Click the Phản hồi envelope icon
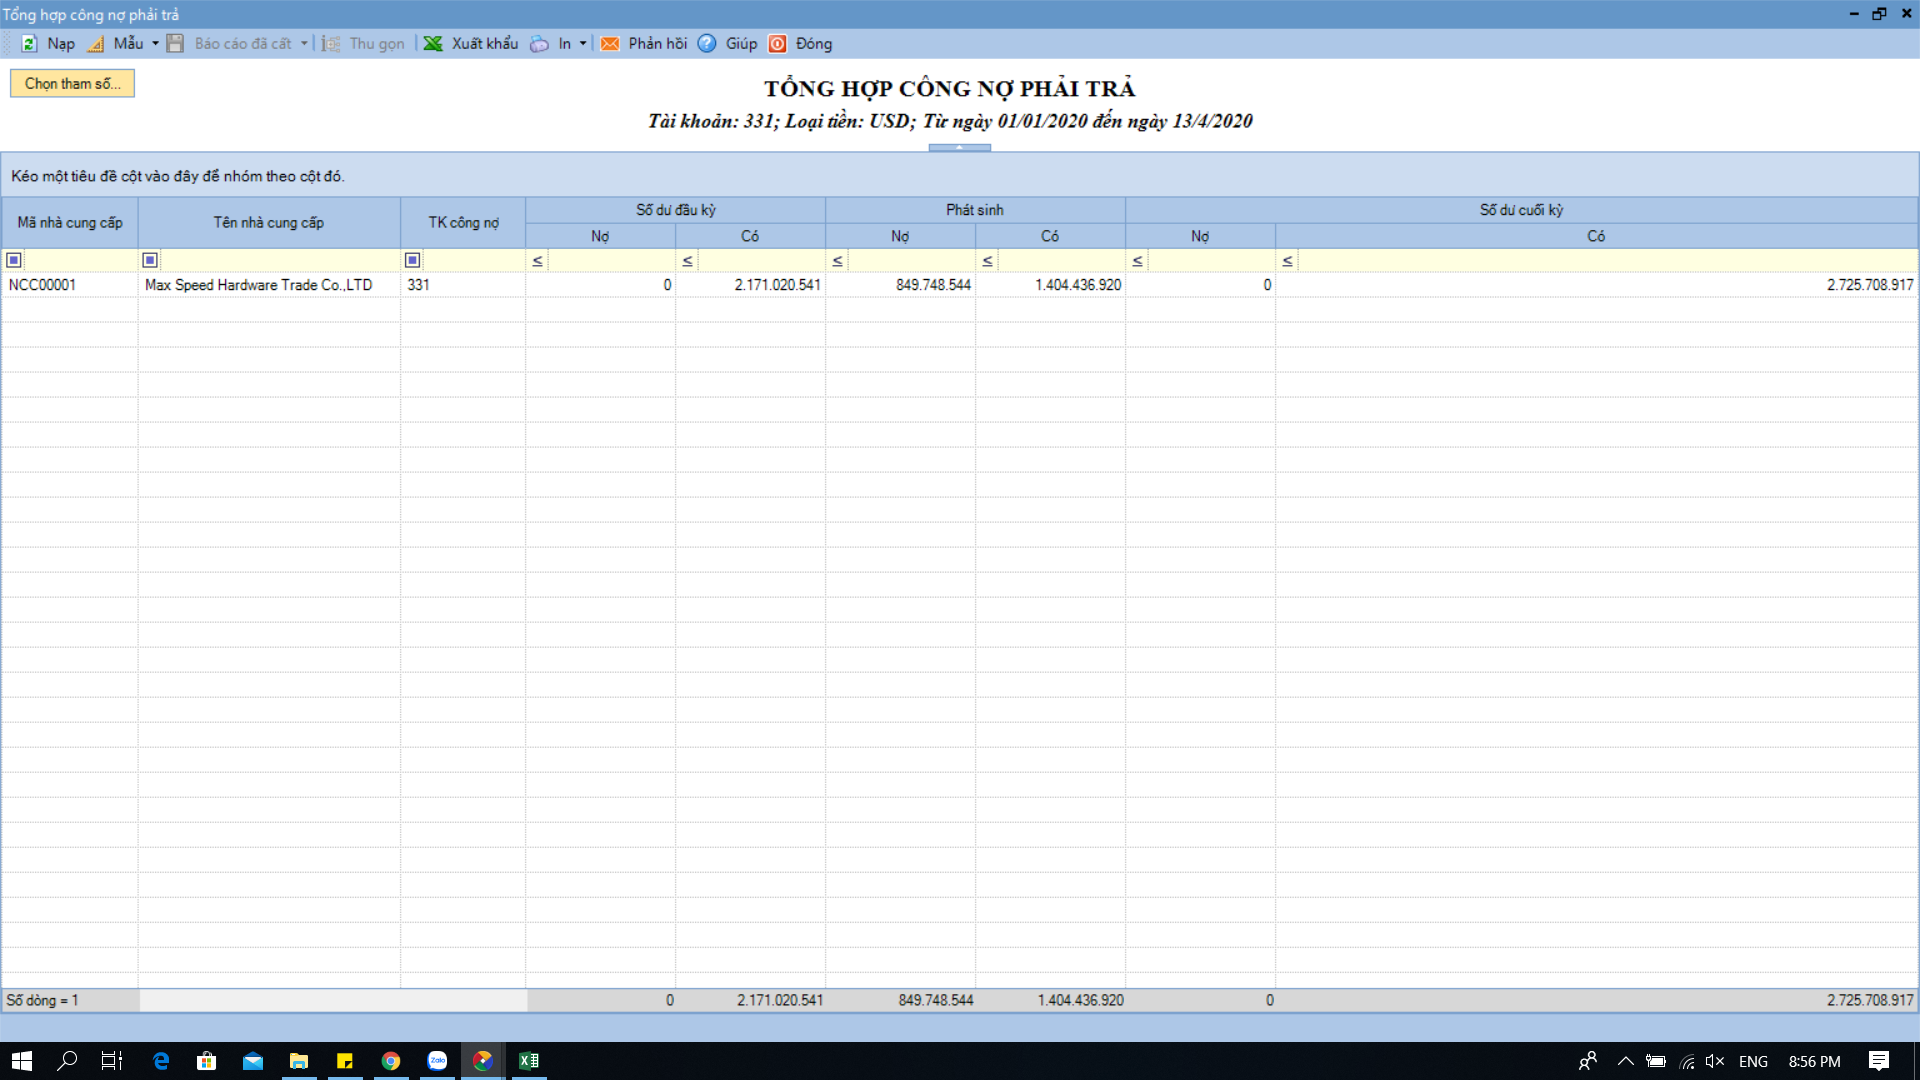This screenshot has width=1920, height=1080. 609,44
